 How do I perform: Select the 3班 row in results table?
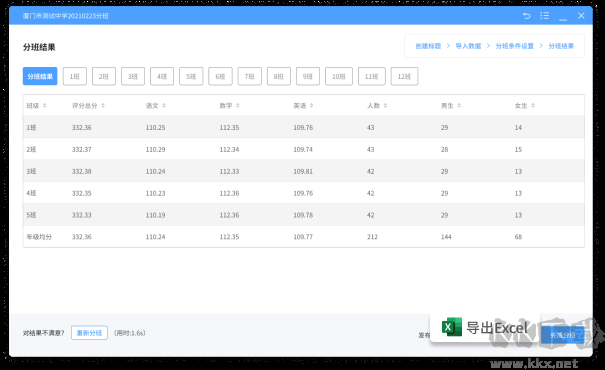click(x=304, y=171)
